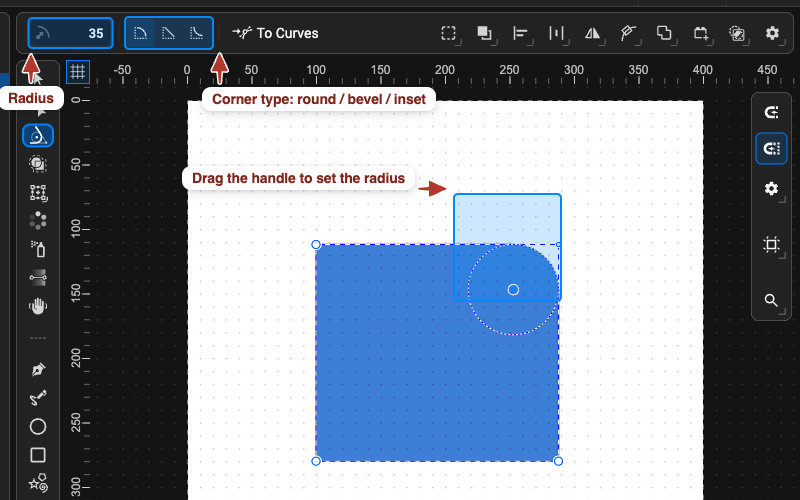The width and height of the screenshot is (800, 500).
Task: Select the transform points grid tool
Action: [38, 192]
